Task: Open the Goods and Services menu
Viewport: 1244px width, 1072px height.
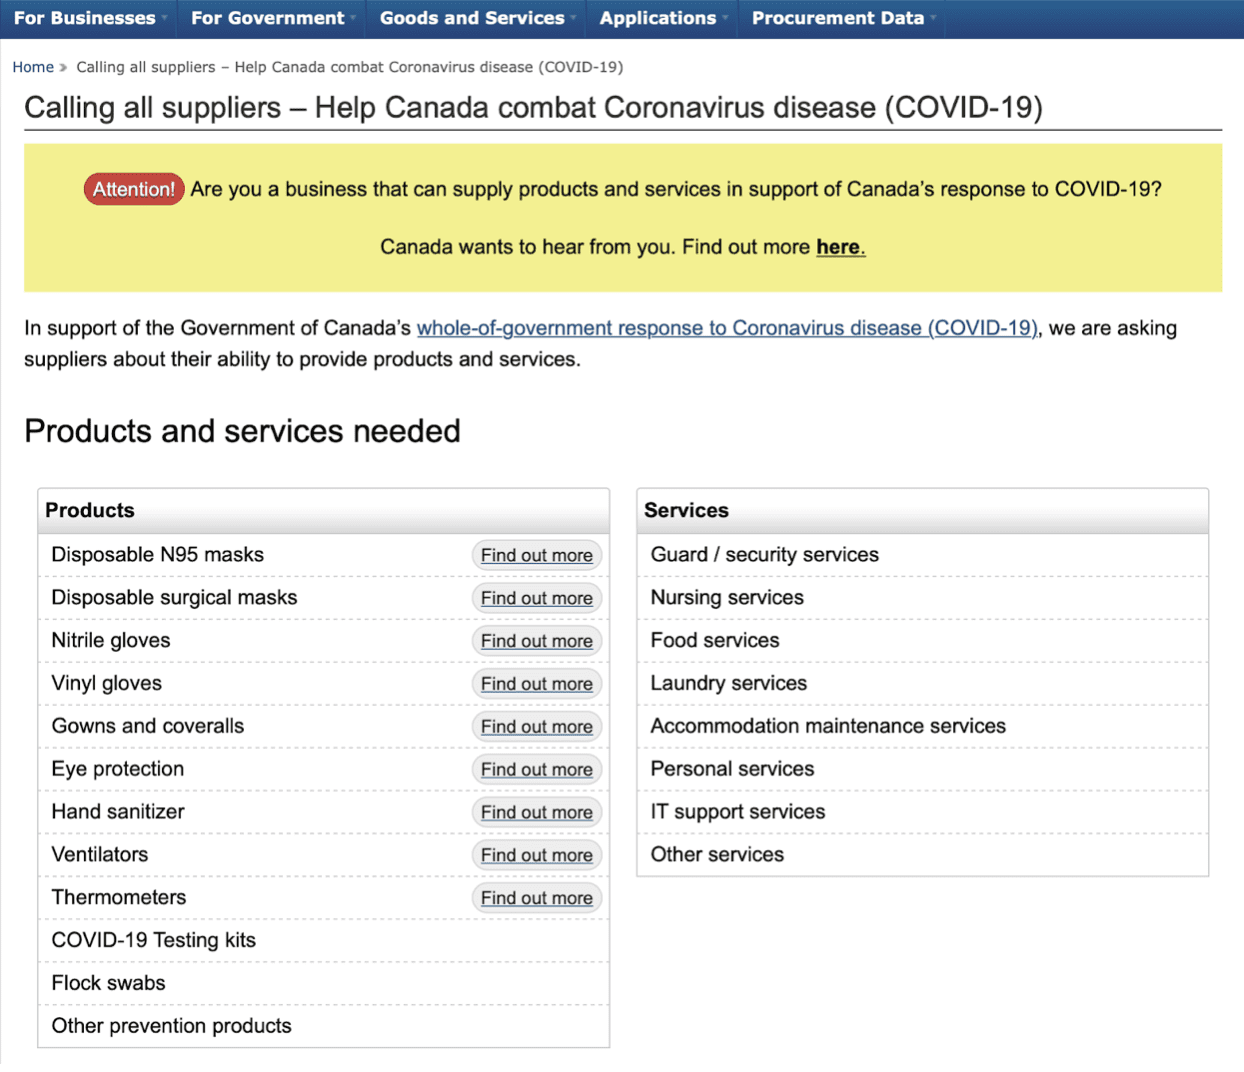Action: pos(477,18)
